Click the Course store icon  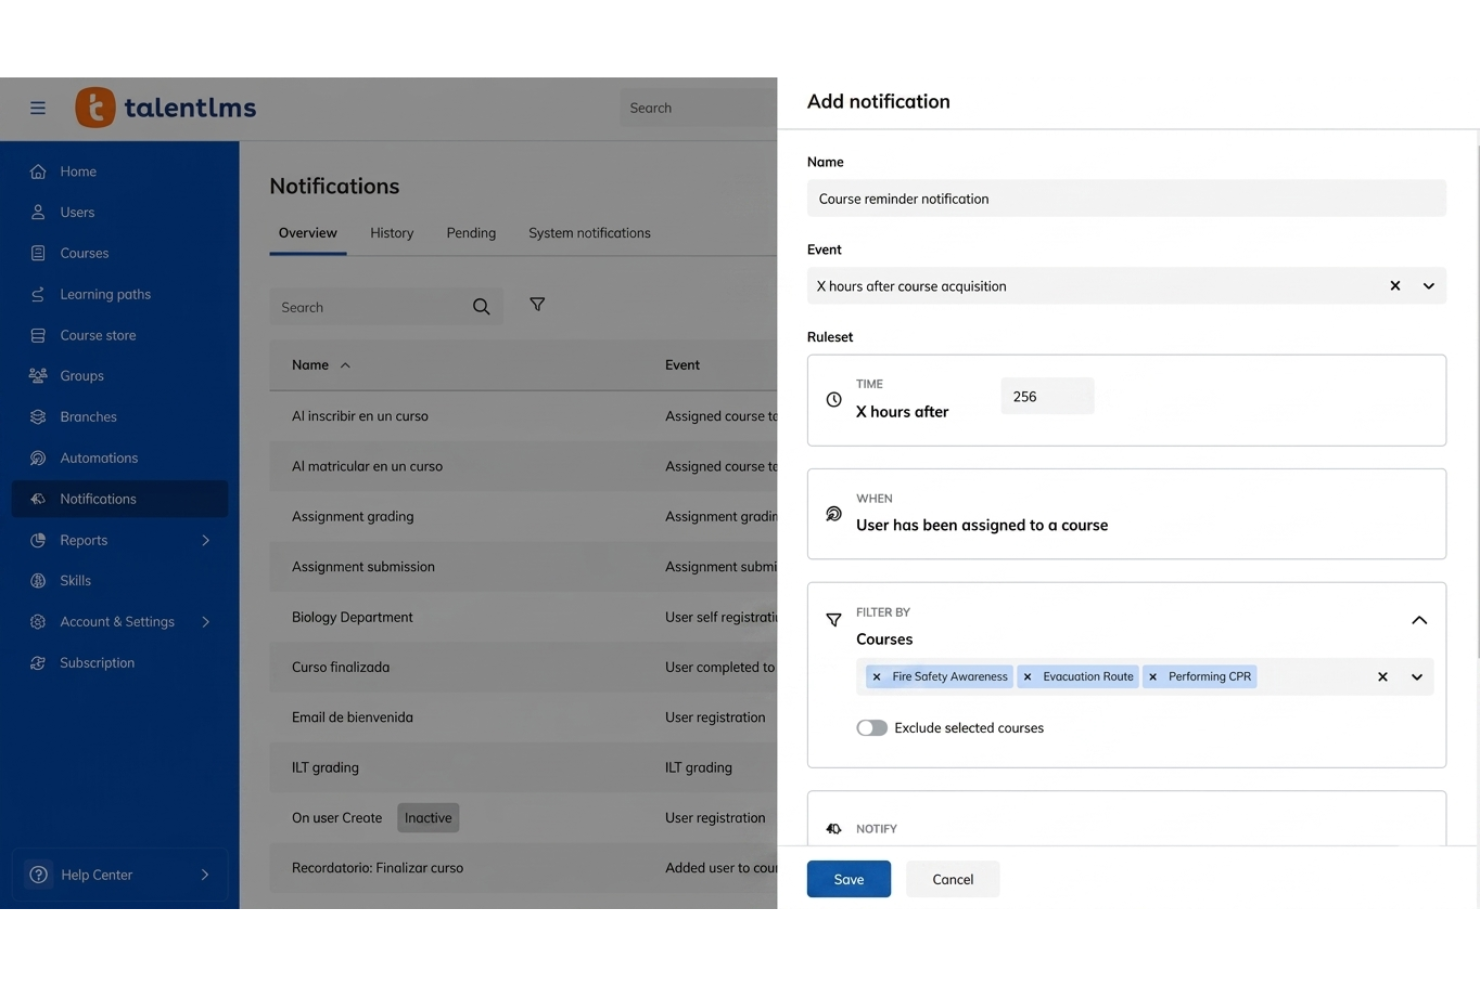coord(38,335)
